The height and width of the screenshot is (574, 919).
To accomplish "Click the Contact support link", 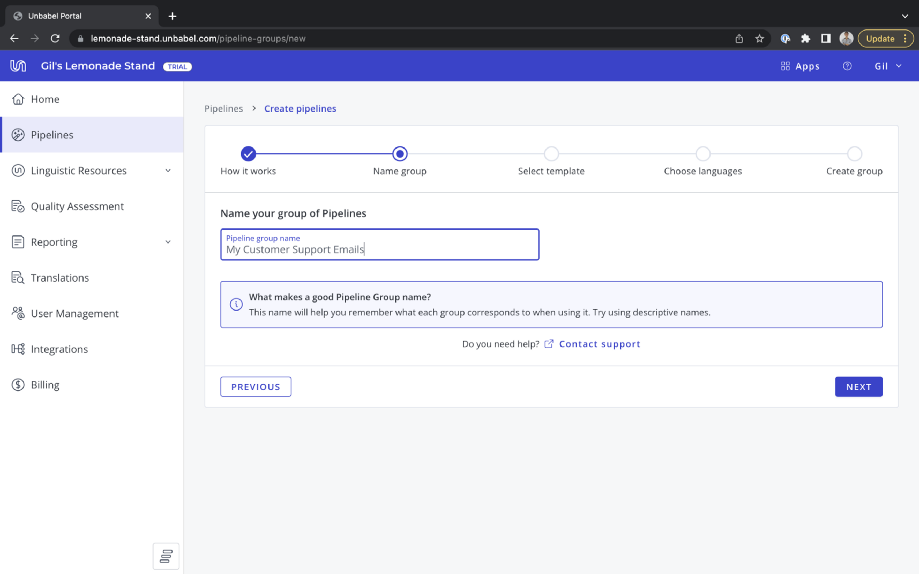I will (x=599, y=344).
